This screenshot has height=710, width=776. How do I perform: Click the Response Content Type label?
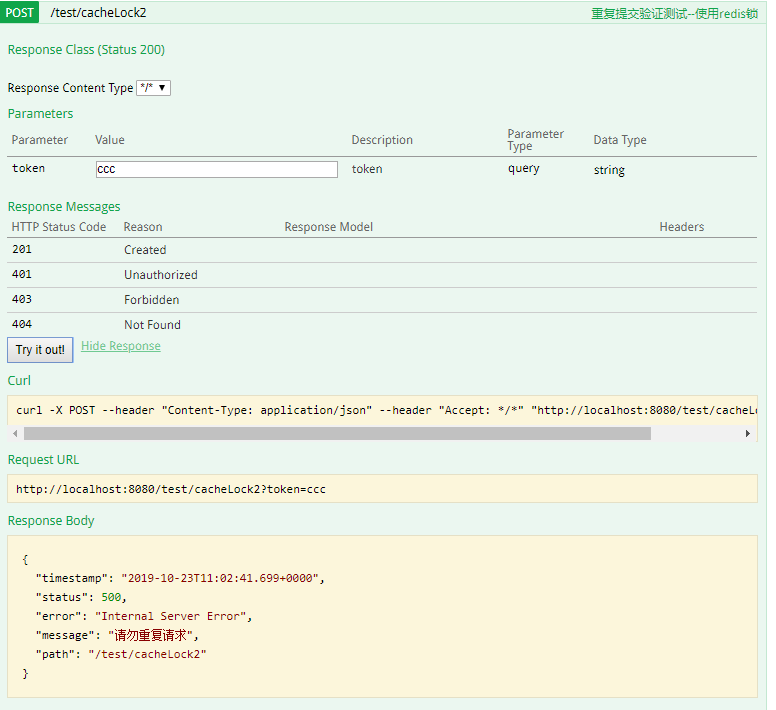(70, 88)
